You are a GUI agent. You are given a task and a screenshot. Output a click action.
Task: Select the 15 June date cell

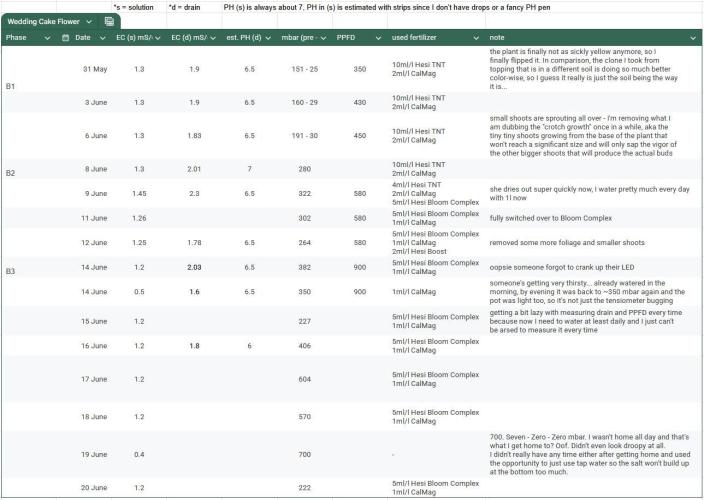pyautogui.click(x=94, y=321)
